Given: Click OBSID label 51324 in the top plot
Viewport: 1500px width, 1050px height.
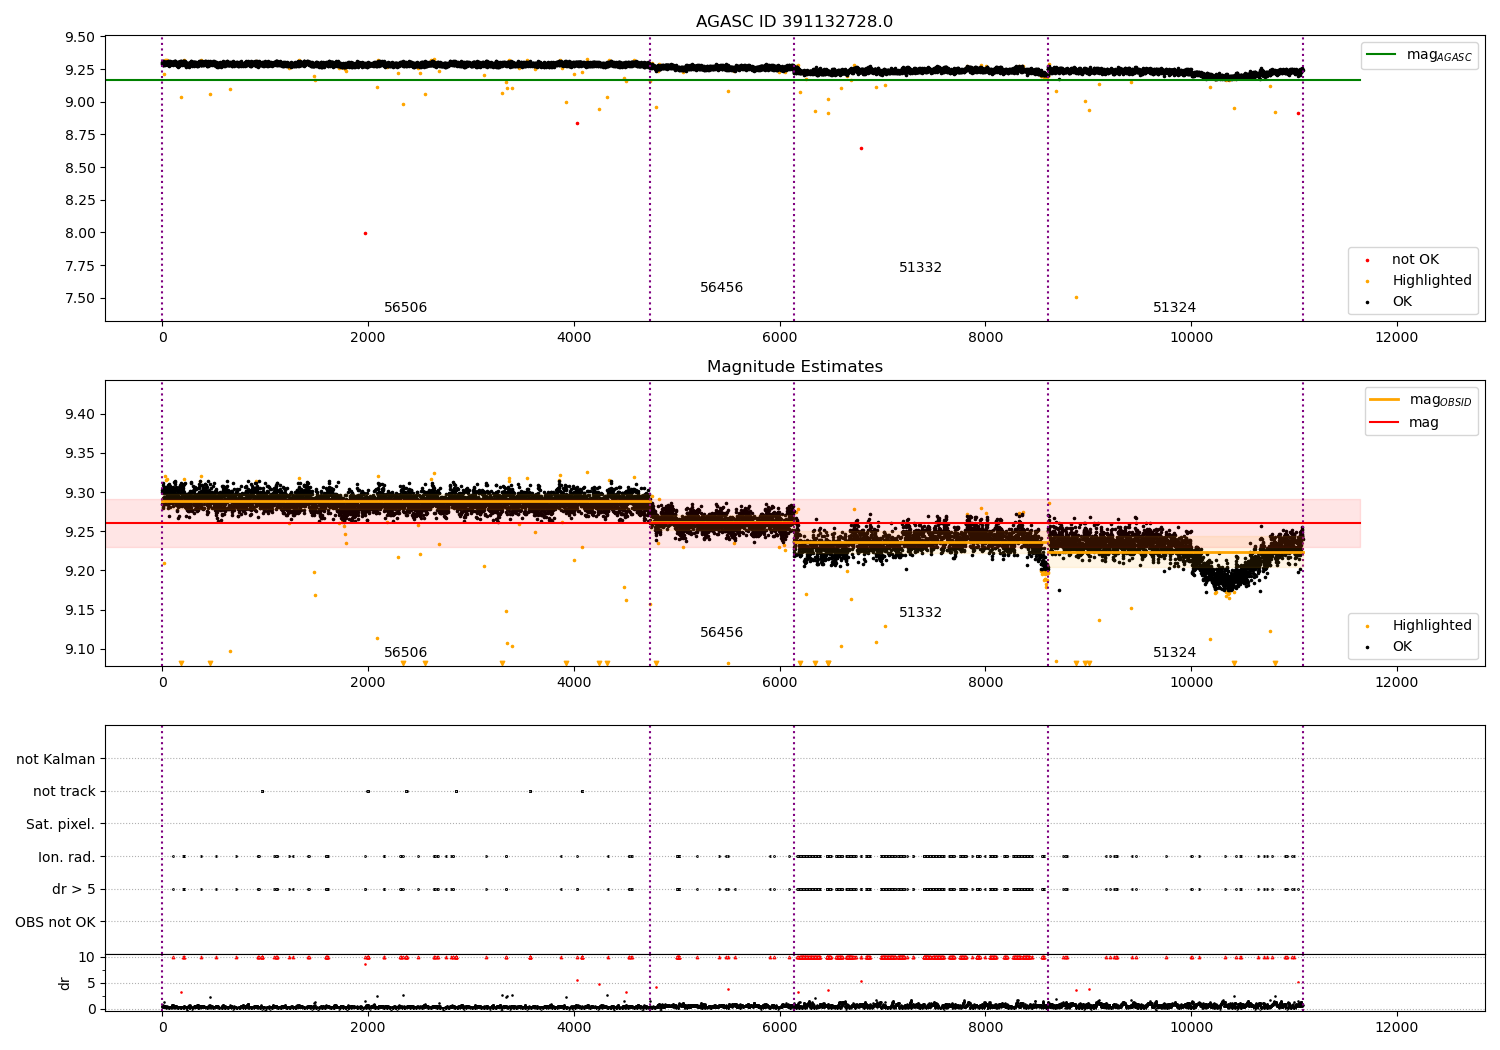Looking at the screenshot, I should pyautogui.click(x=1174, y=308).
